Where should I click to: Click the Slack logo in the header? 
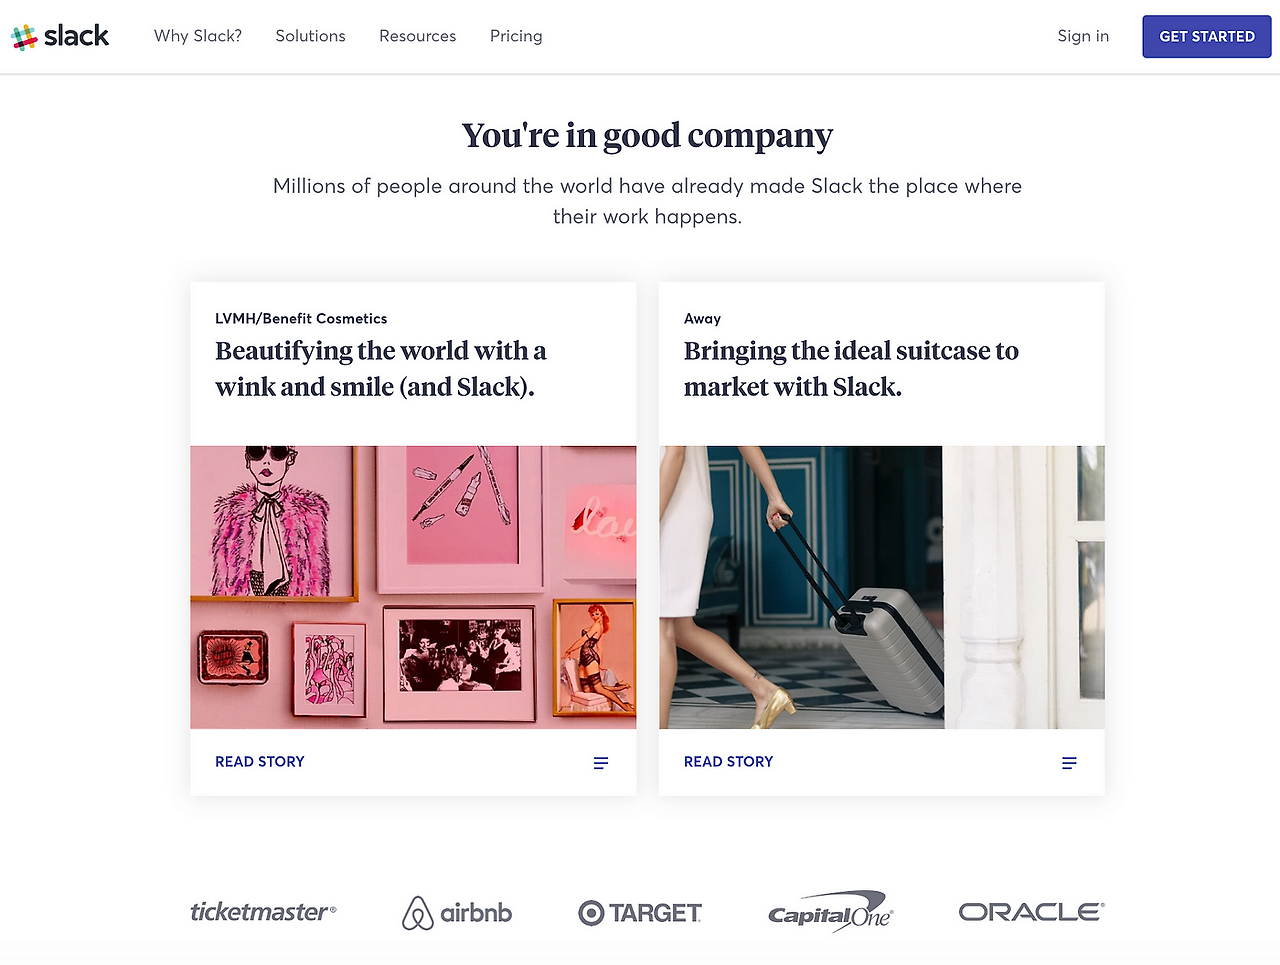[x=60, y=36]
